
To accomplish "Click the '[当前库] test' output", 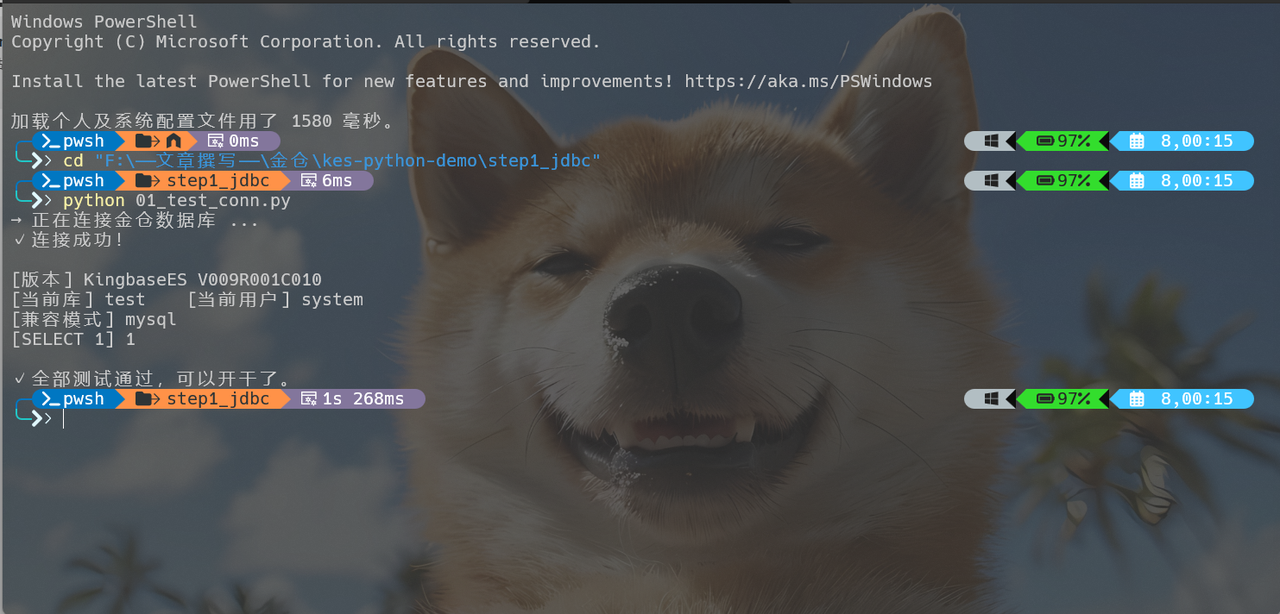I will pos(78,299).
